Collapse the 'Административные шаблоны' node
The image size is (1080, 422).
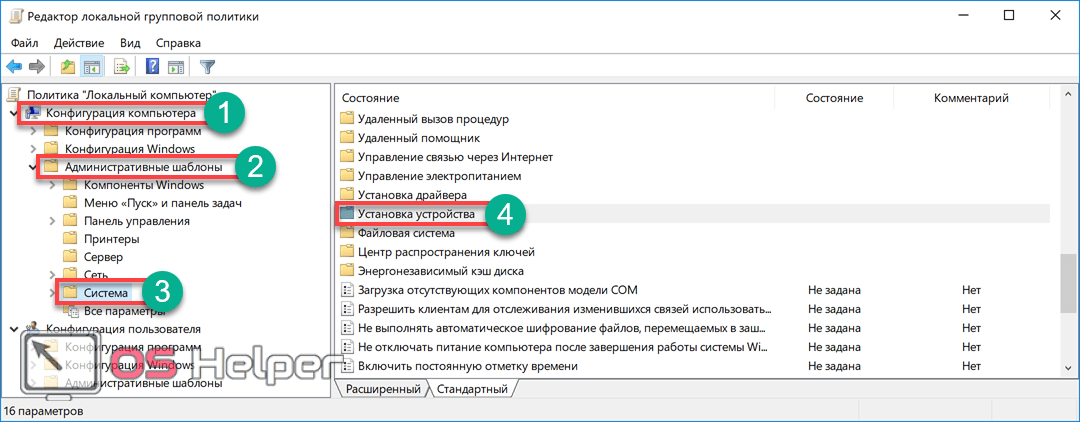click(x=33, y=167)
